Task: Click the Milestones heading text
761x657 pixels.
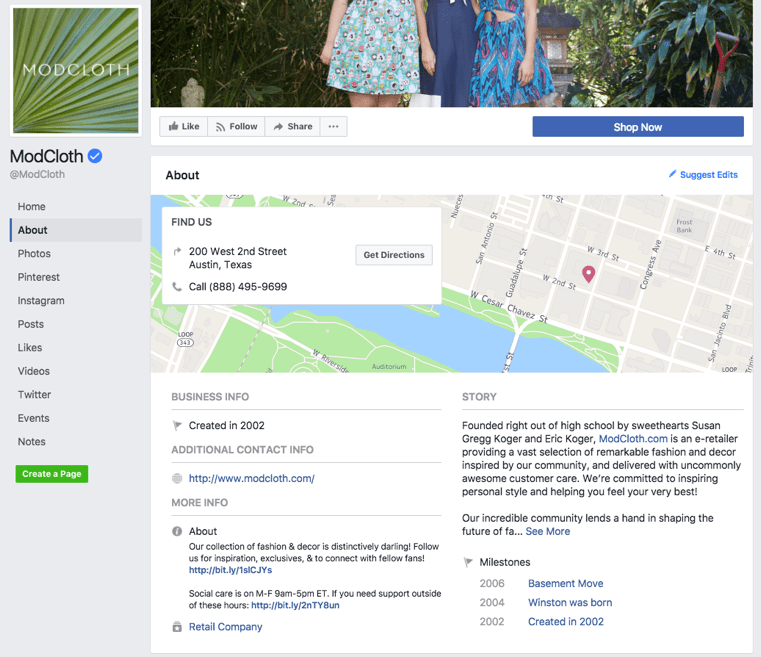Action: [x=505, y=562]
